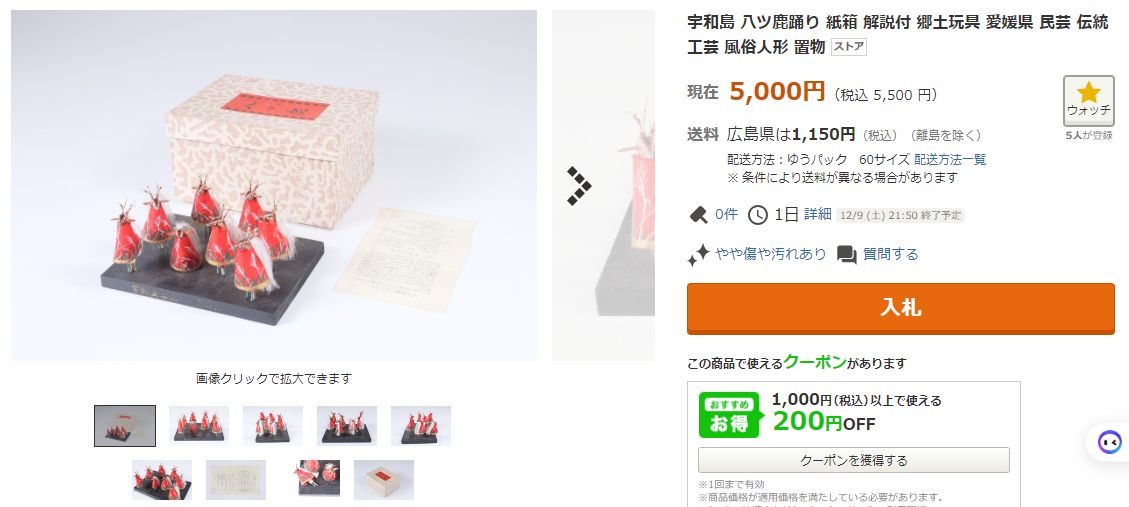Viewport: 1129px width, 507px height.
Task: Click the sparkle item condition icon
Action: click(x=698, y=254)
